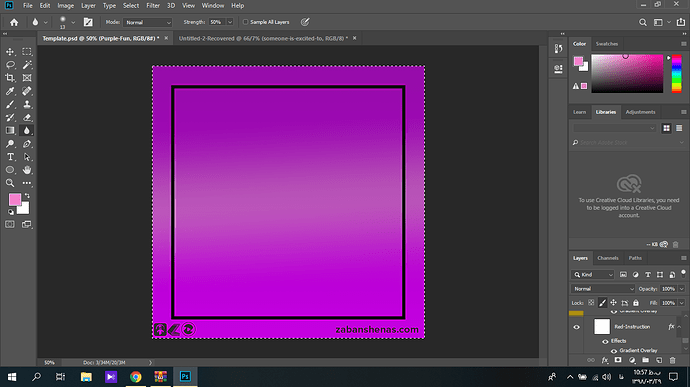Click the Delete layer trash icon
690x387 pixels.
[672, 360]
